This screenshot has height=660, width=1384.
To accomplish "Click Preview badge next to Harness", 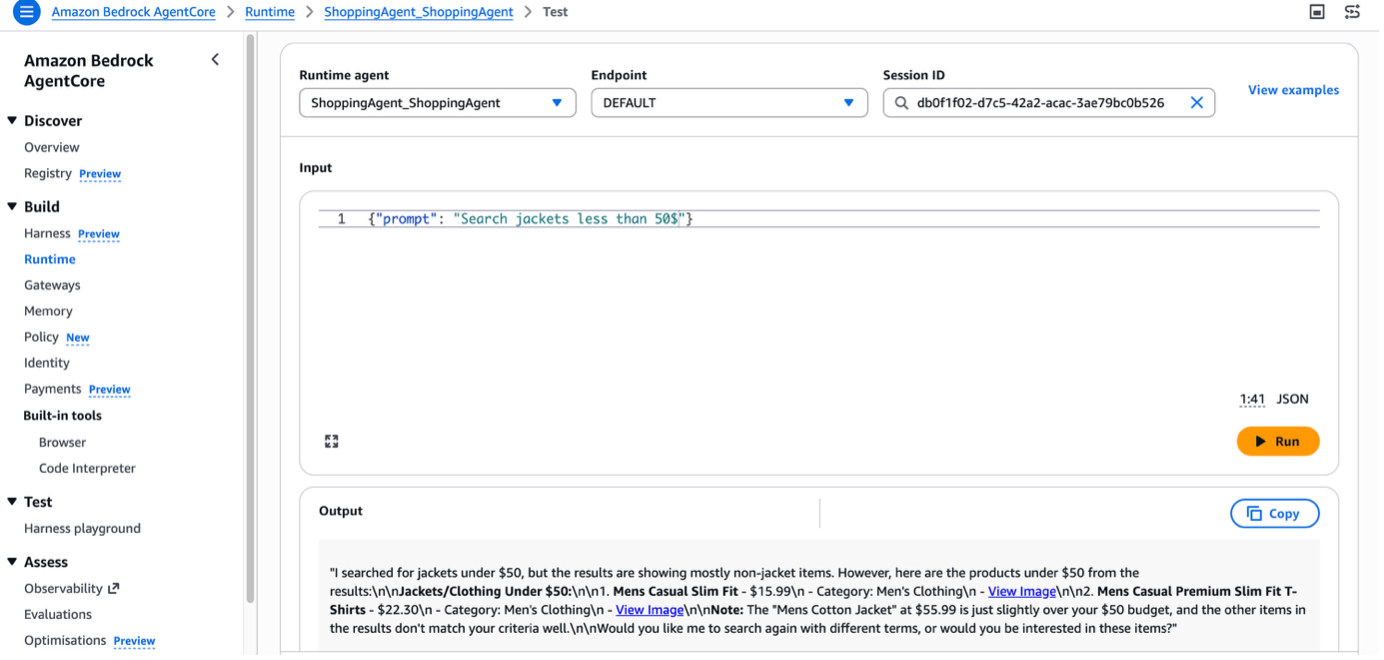I will click(x=99, y=234).
